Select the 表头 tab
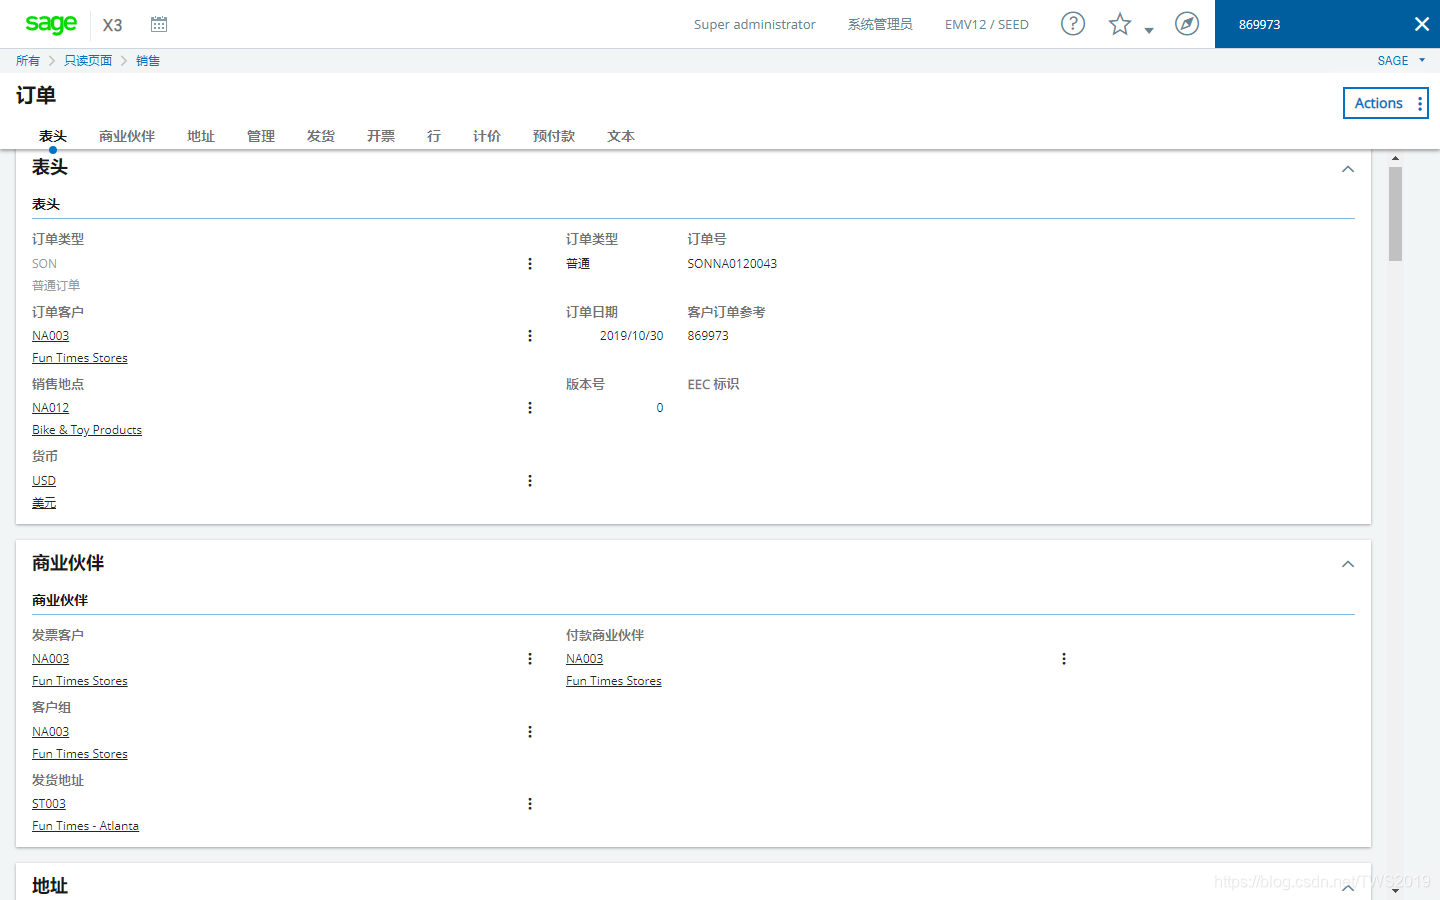Viewport: 1440px width, 900px height. [x=53, y=136]
